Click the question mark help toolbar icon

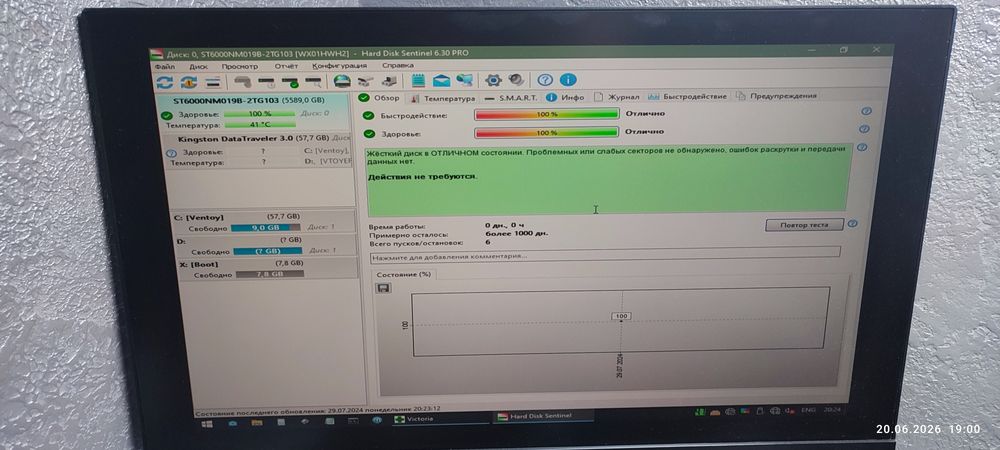coord(544,80)
